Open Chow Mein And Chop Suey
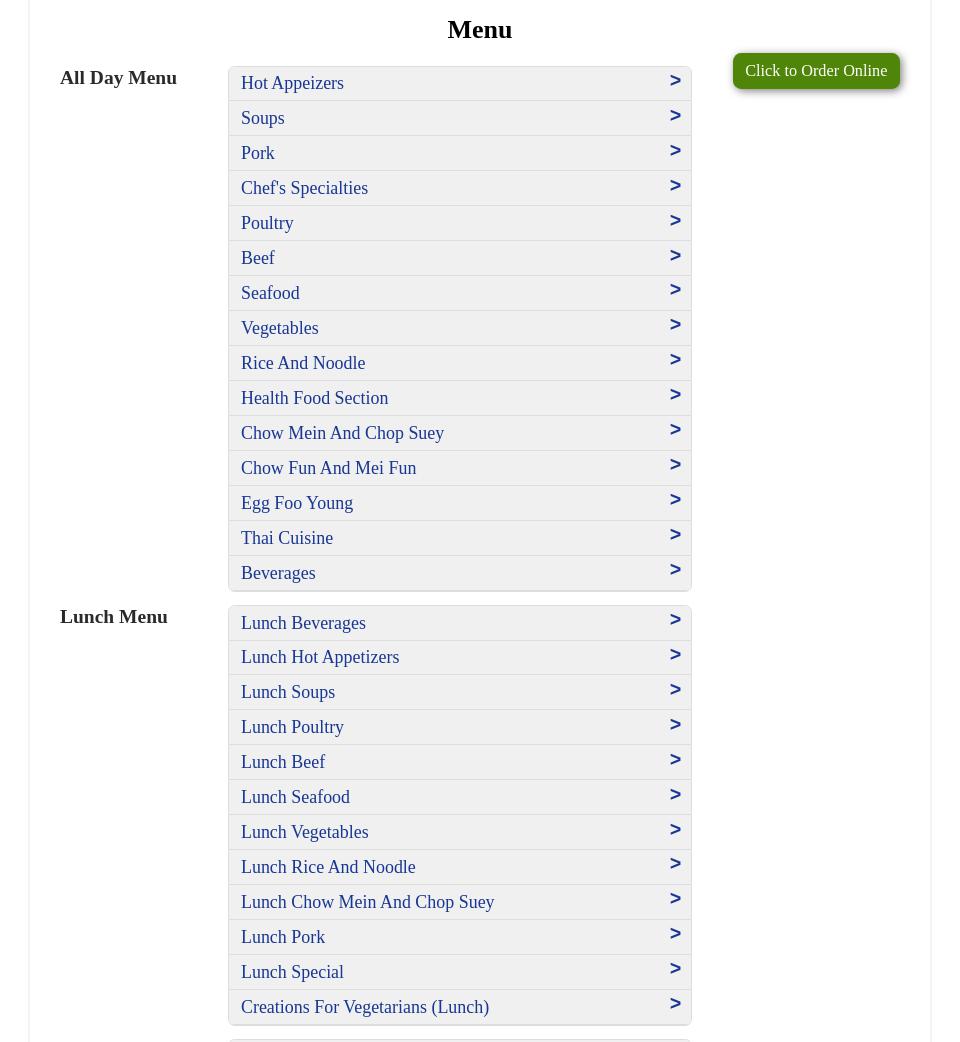 tap(342, 433)
